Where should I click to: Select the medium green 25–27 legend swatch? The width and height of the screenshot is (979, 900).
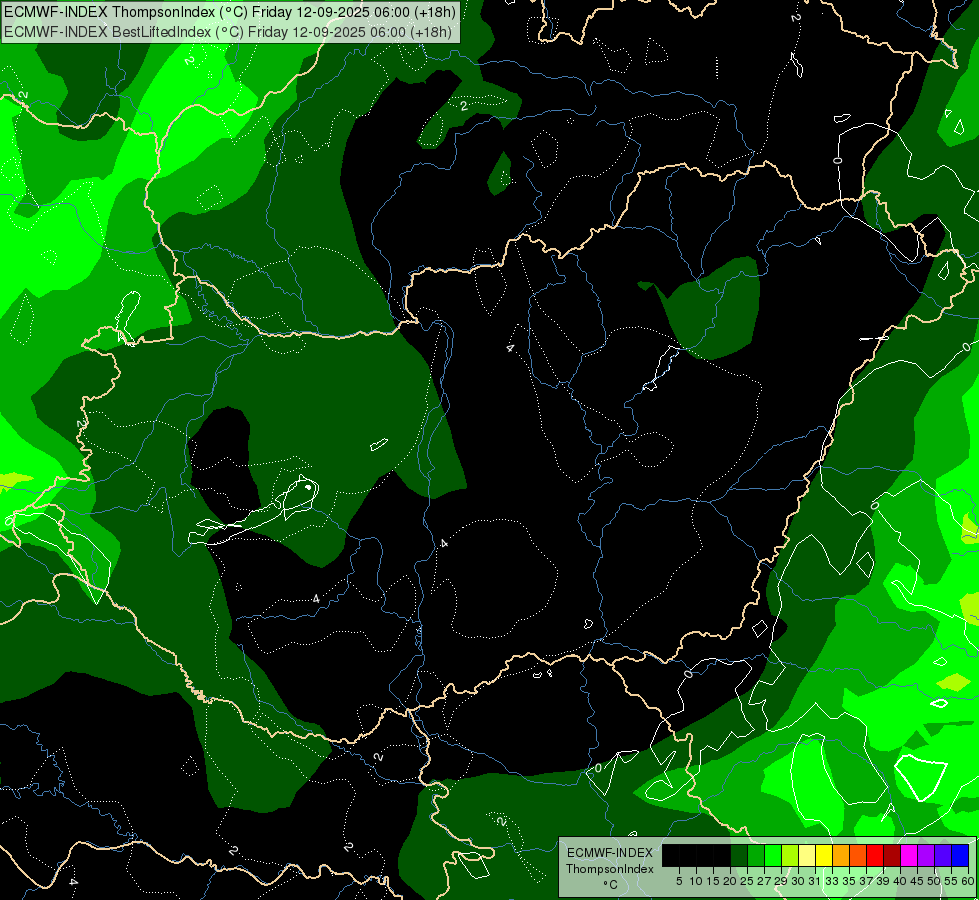coord(756,855)
